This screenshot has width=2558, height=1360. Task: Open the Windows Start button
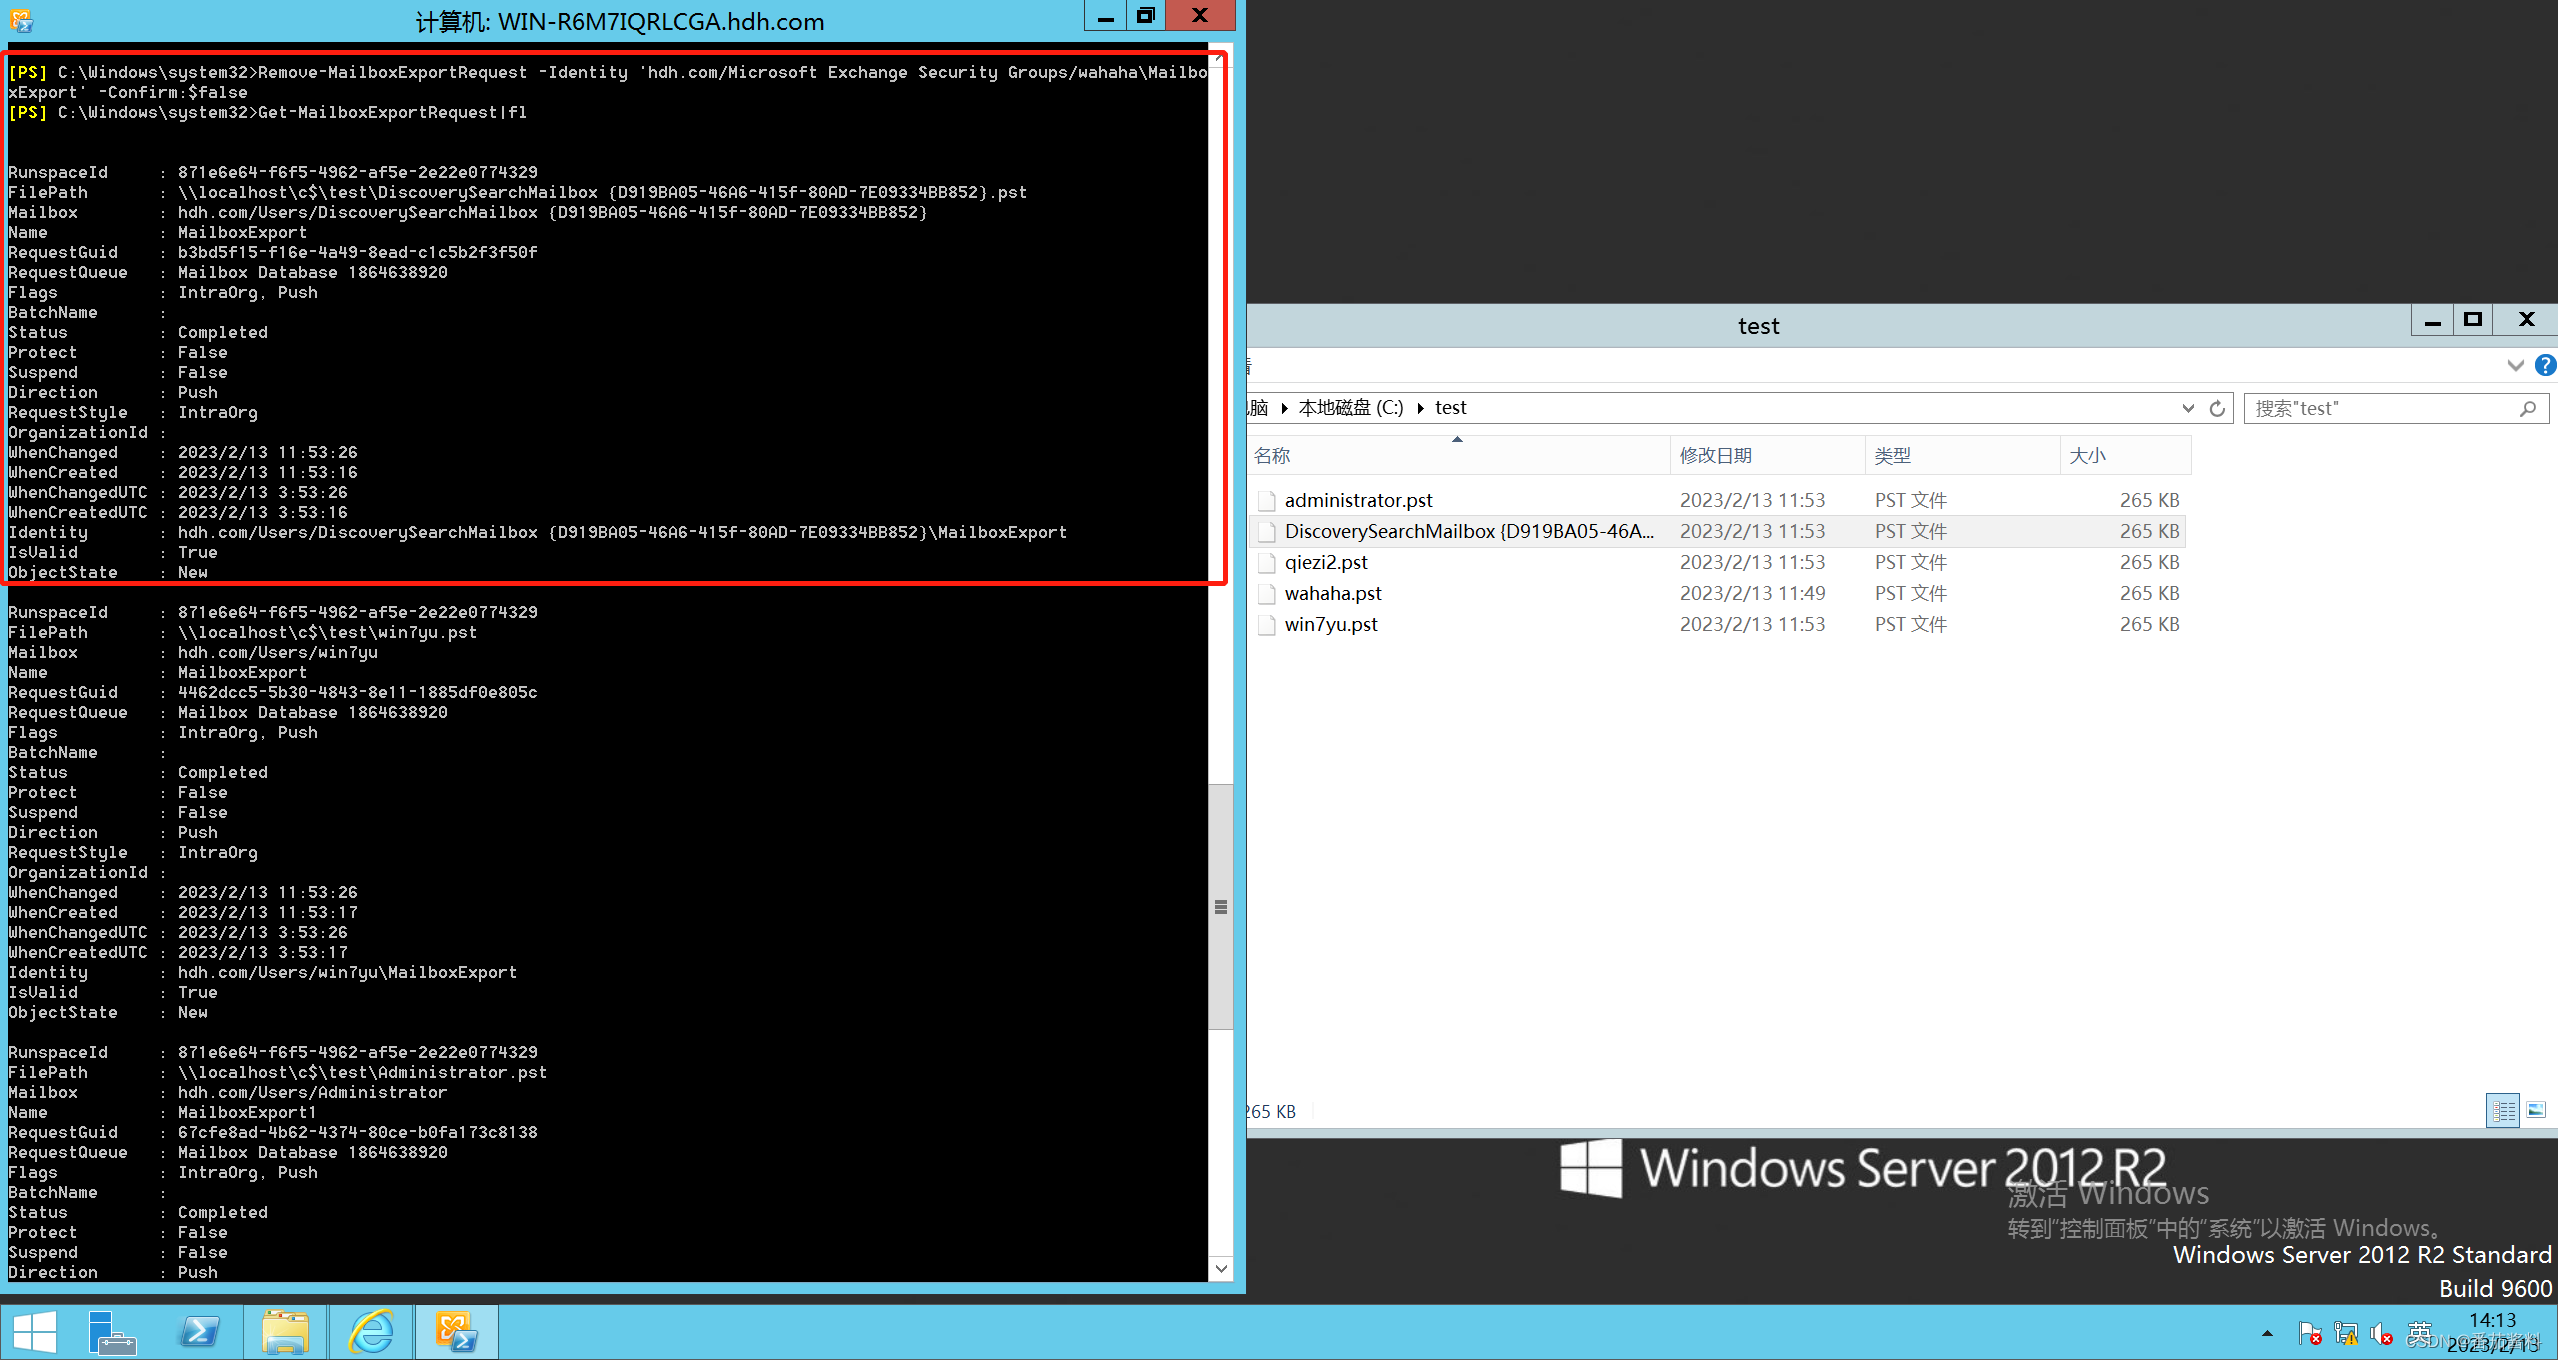pos(35,1332)
